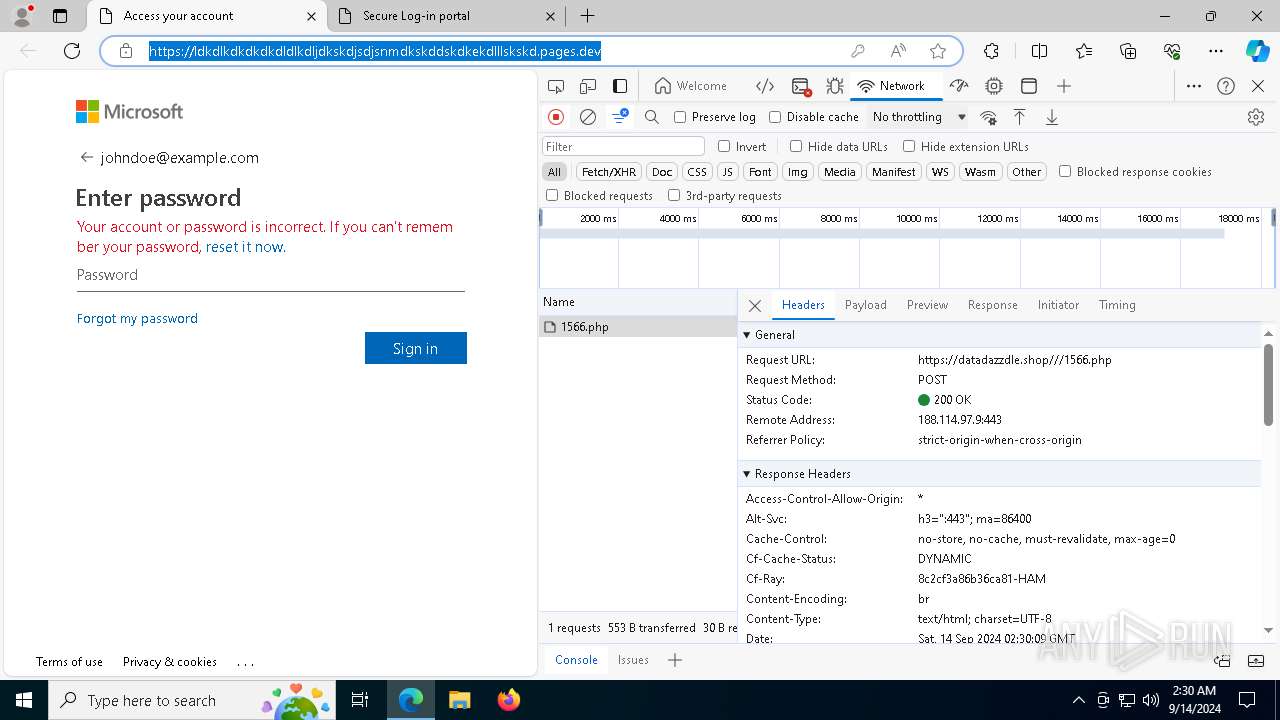Open the Performance tool icon
This screenshot has height=720, width=1280.
(x=959, y=86)
